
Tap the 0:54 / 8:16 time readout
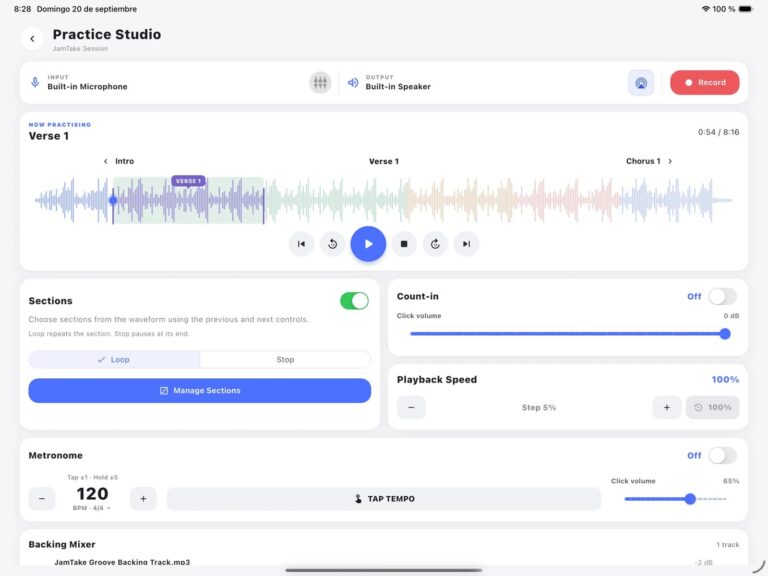(x=719, y=132)
